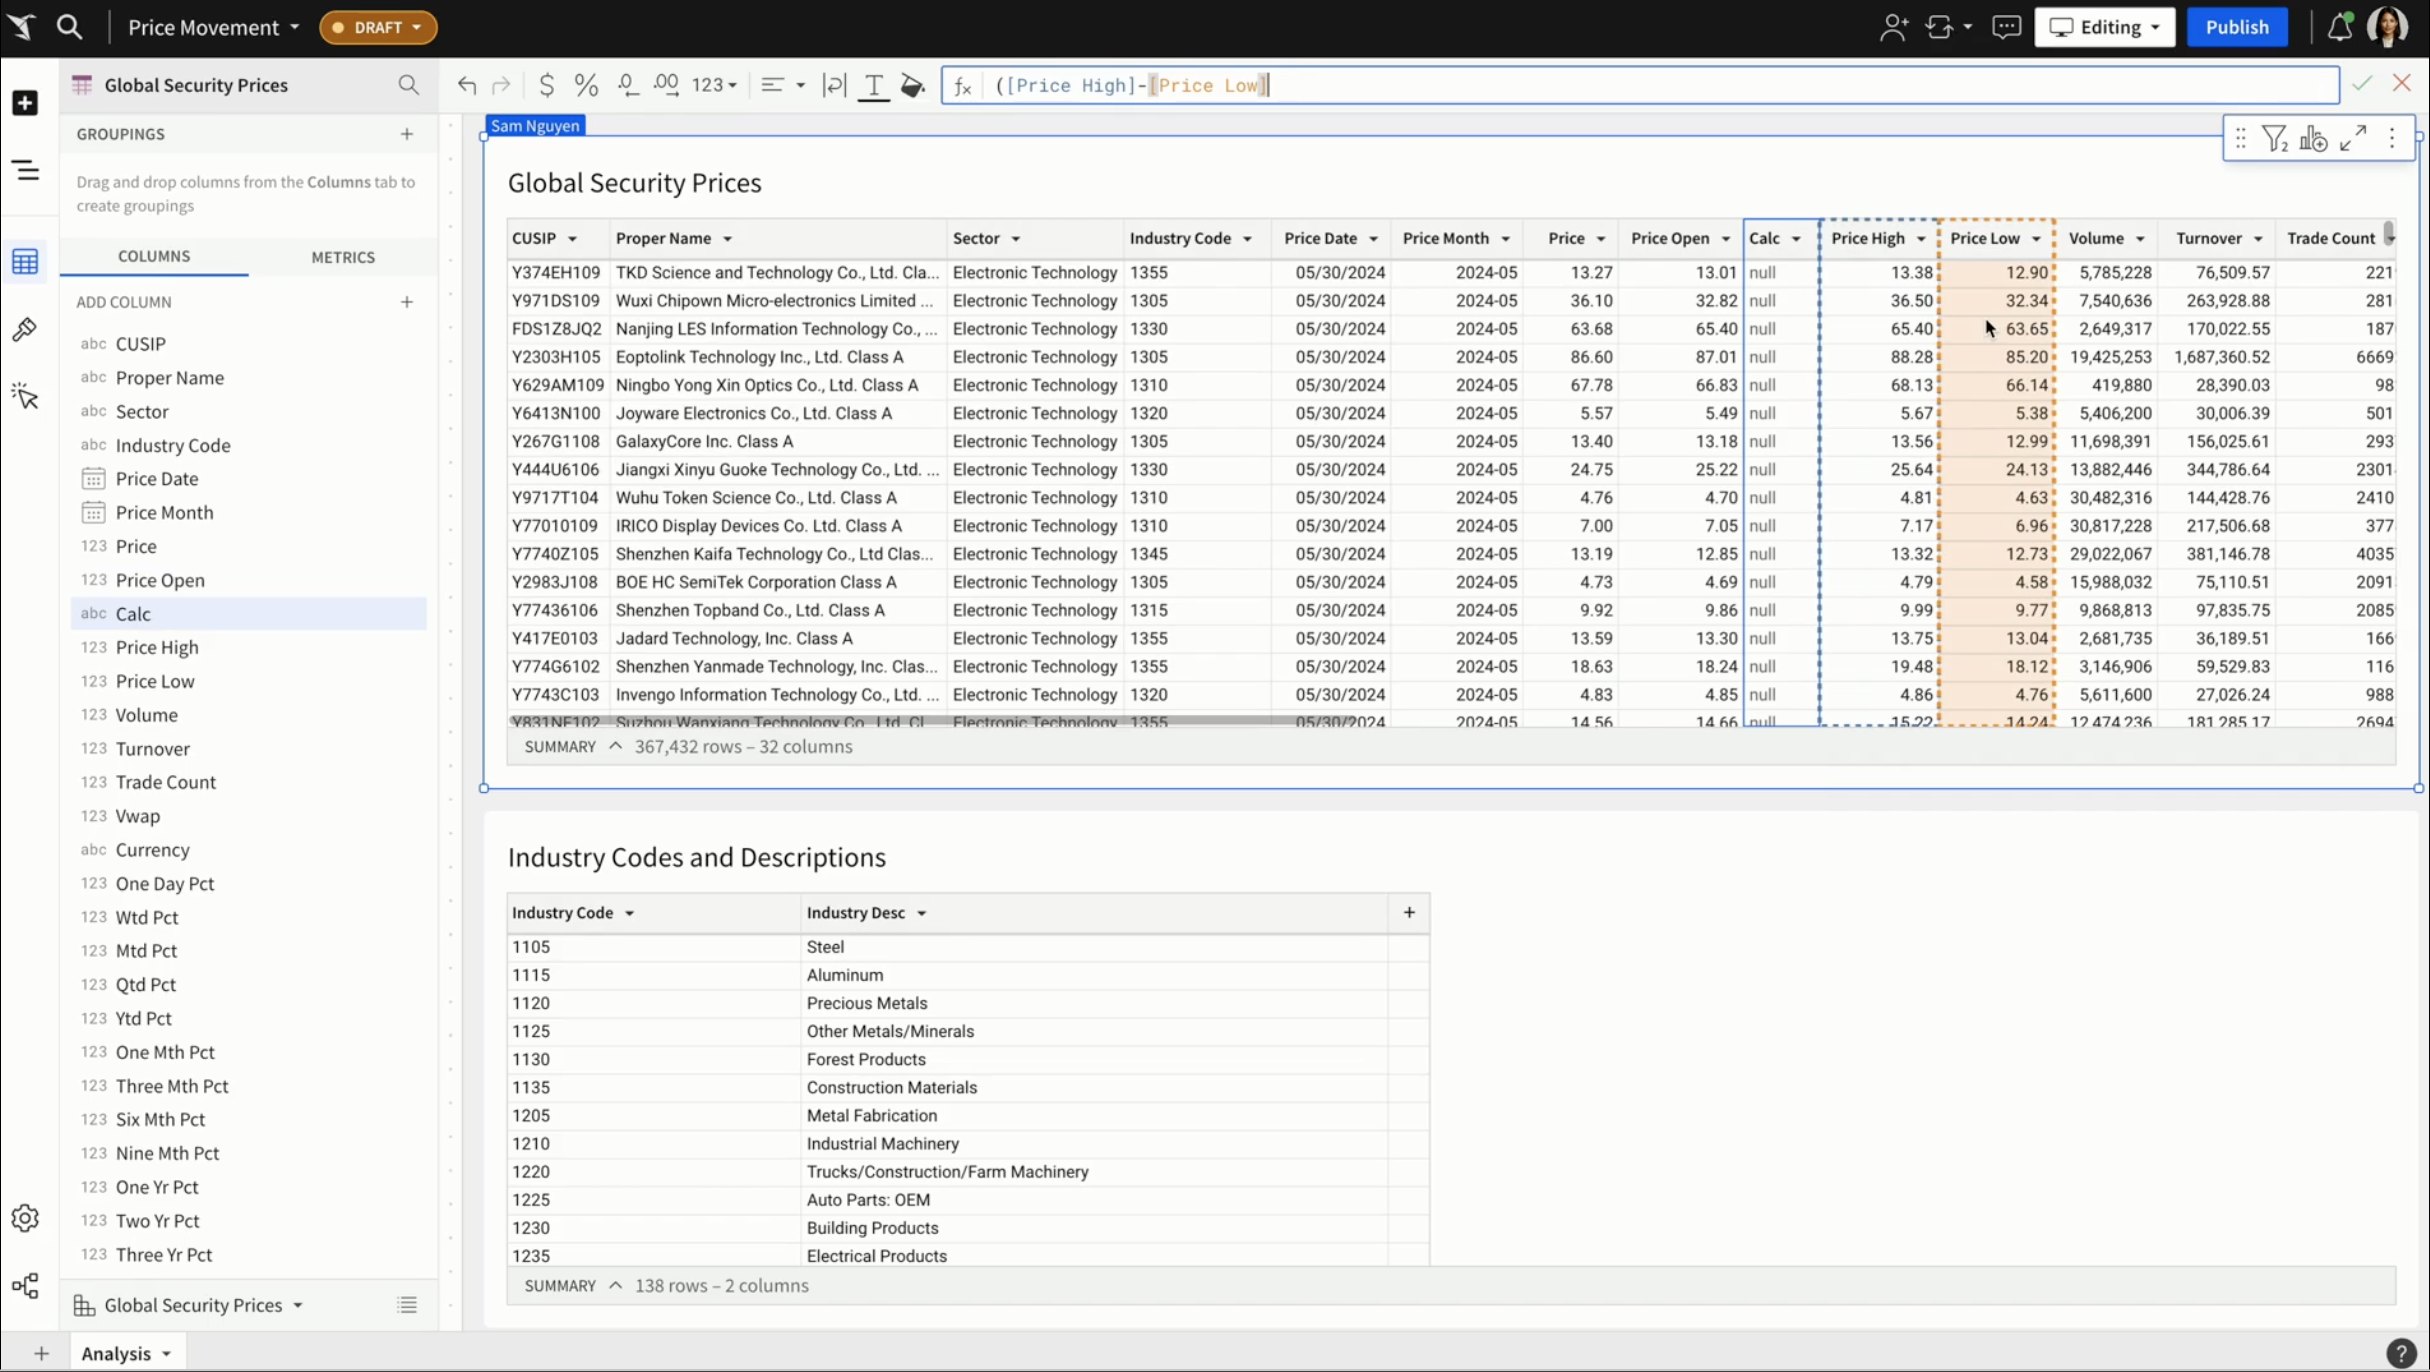Increase decimal places using the .00 icon
The height and width of the screenshot is (1372, 2430).
pyautogui.click(x=666, y=85)
